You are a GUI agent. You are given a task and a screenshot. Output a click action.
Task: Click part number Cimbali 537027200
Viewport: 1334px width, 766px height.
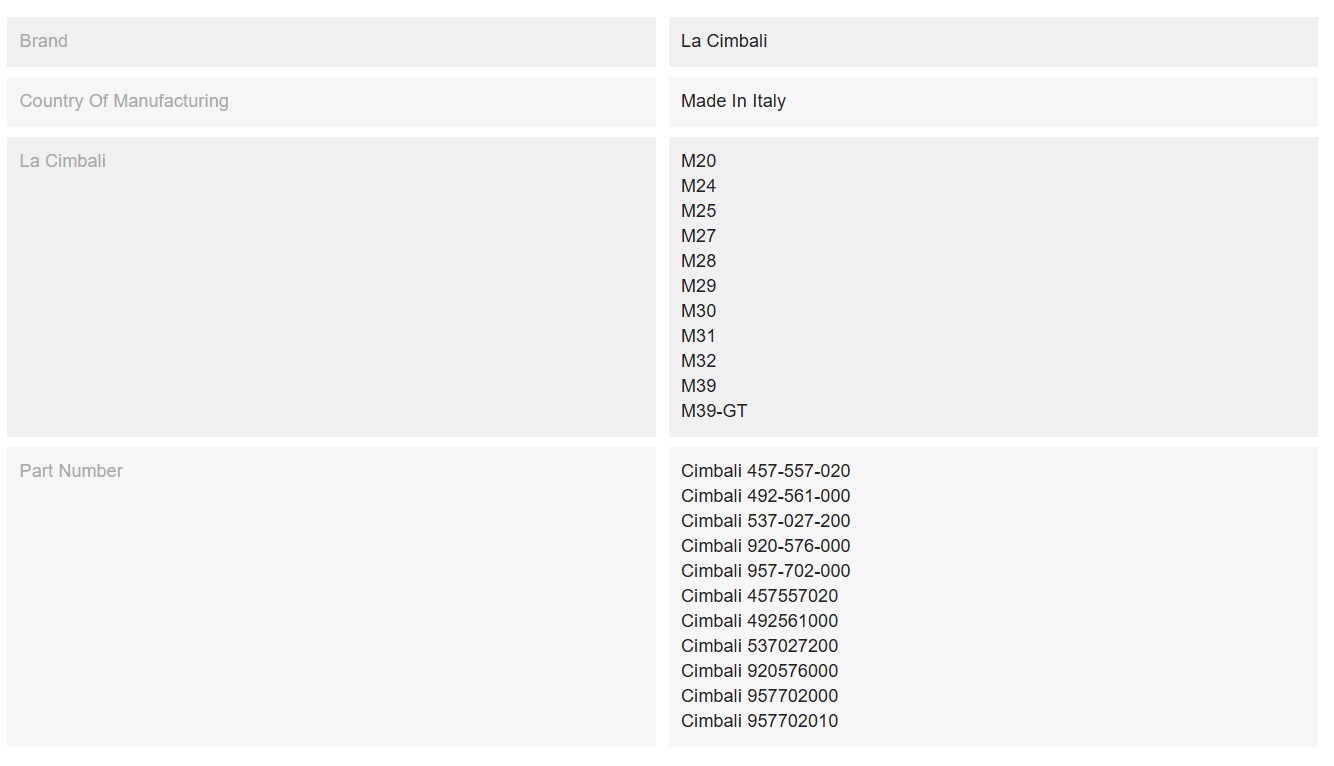759,646
